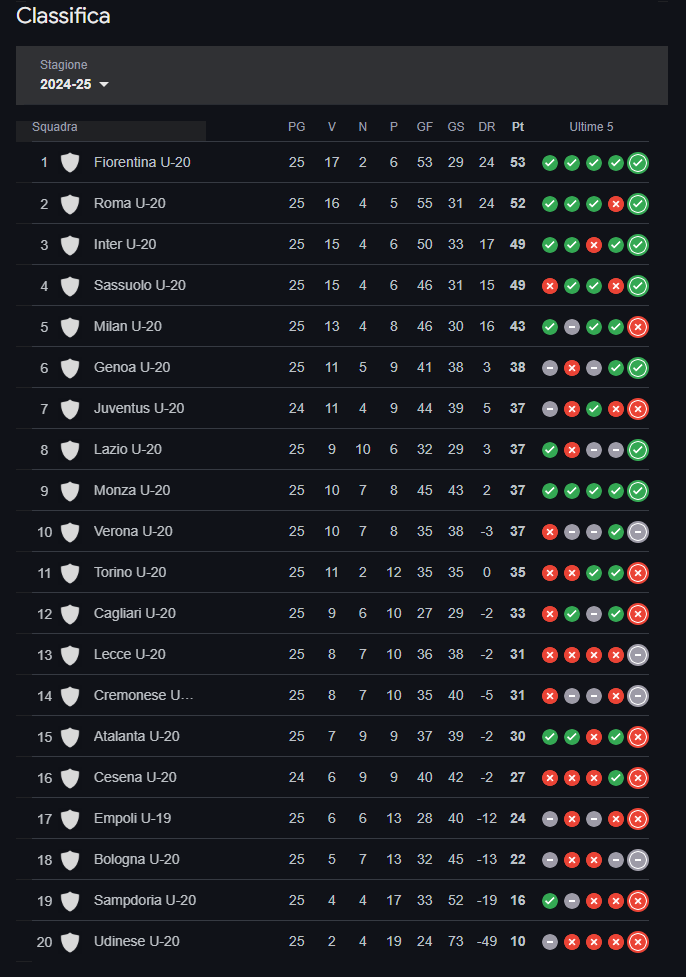Click Udinese U-20 shield icon
Screen dimensions: 686x977
[70, 942]
